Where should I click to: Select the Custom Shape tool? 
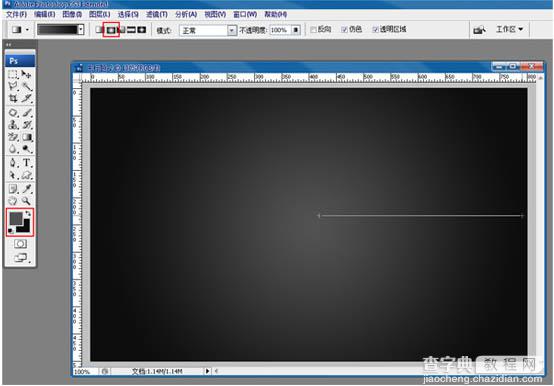pos(26,175)
